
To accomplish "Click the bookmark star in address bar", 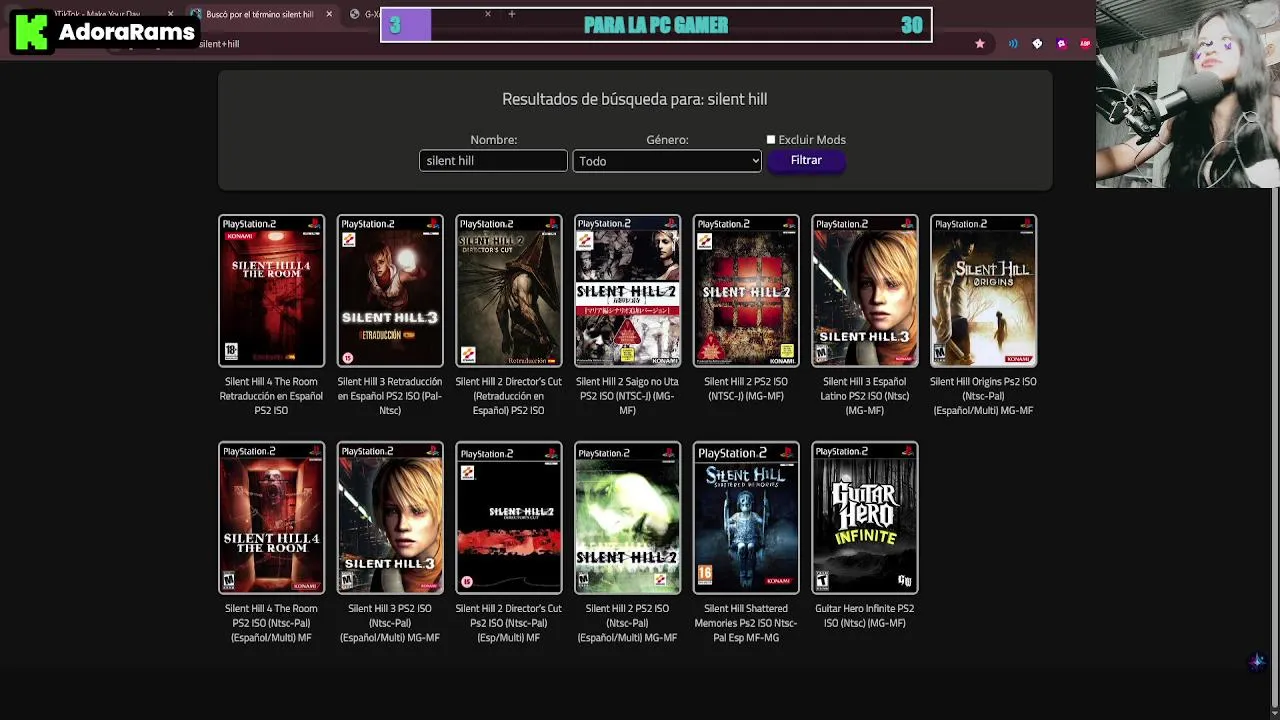I will click(x=980, y=44).
